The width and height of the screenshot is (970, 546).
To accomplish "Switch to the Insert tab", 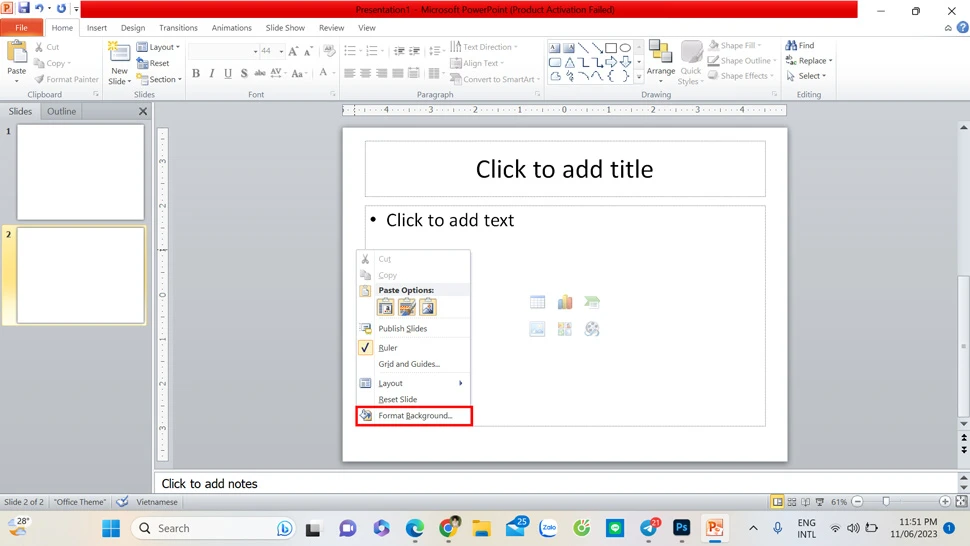I will point(97,28).
